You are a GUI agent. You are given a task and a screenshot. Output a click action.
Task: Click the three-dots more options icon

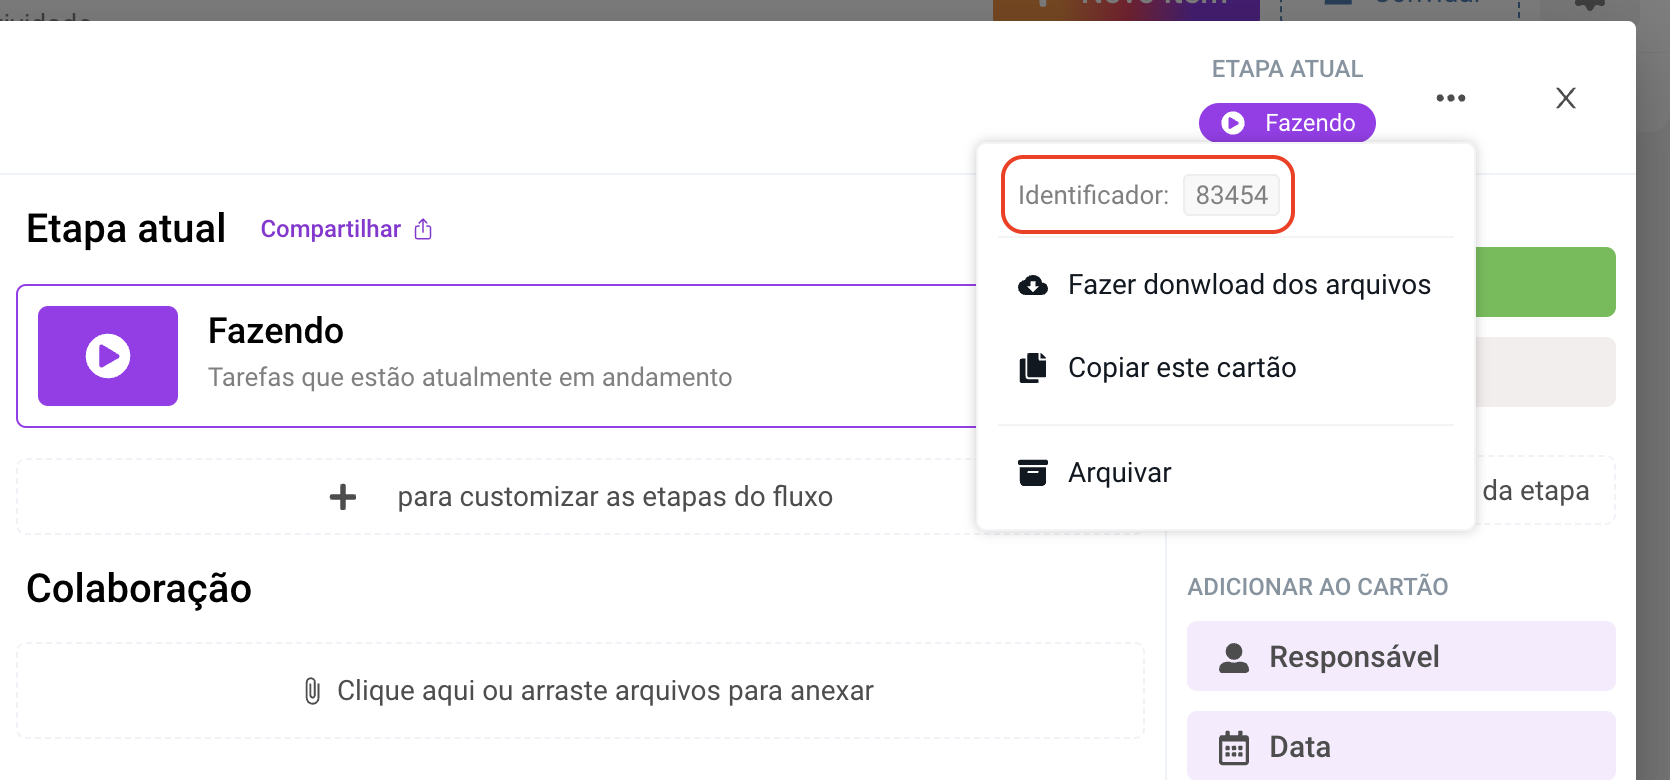[1450, 98]
